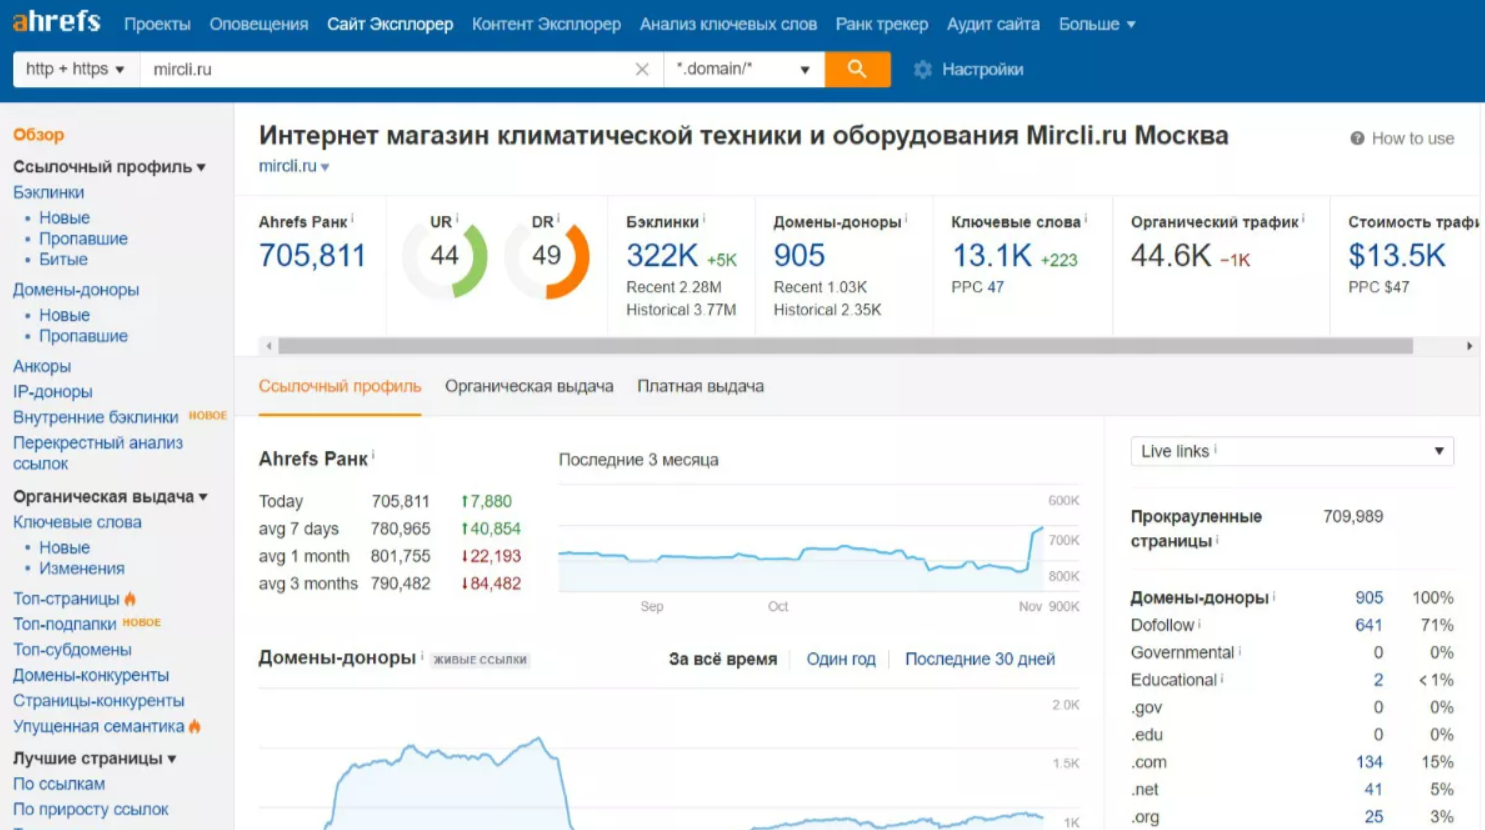Click scroll-left arrow of metrics scrollbar

[x=268, y=346]
